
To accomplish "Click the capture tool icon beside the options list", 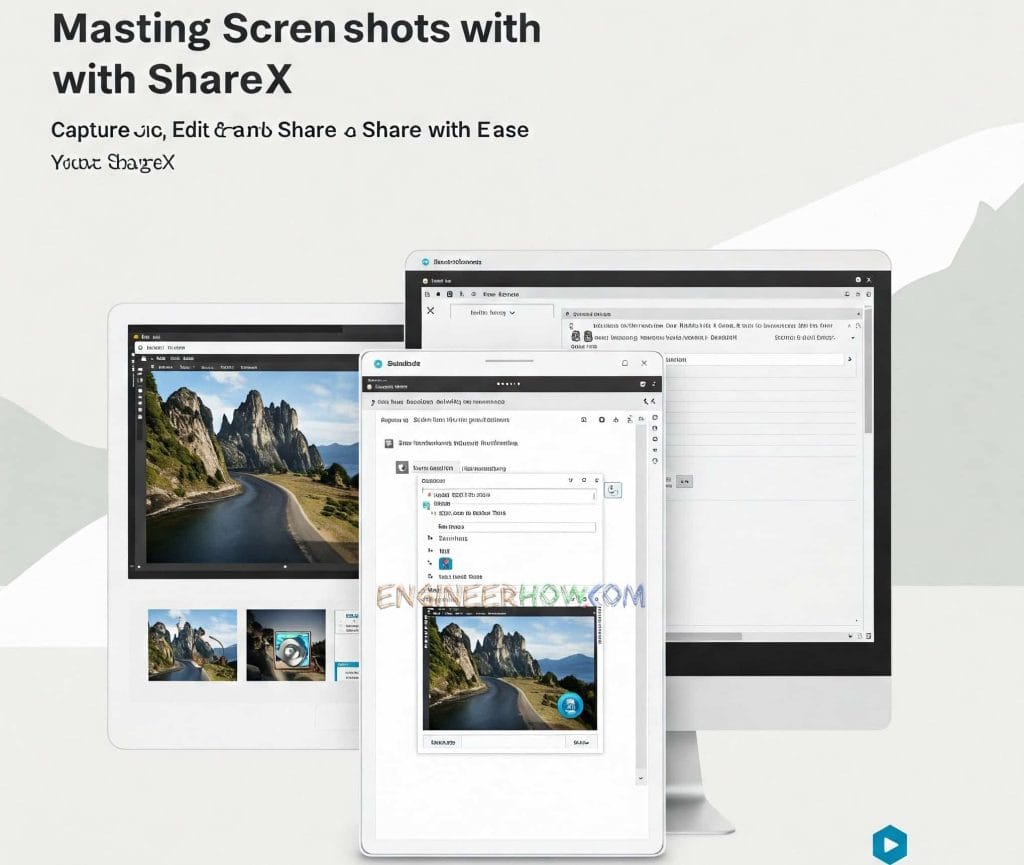I will (612, 489).
